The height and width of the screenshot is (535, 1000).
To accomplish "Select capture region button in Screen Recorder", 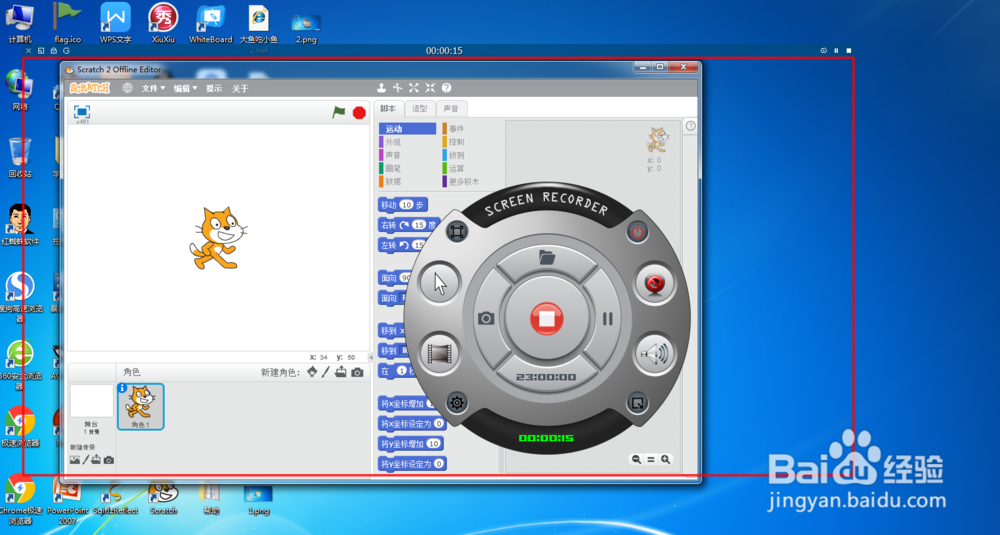I will point(456,232).
